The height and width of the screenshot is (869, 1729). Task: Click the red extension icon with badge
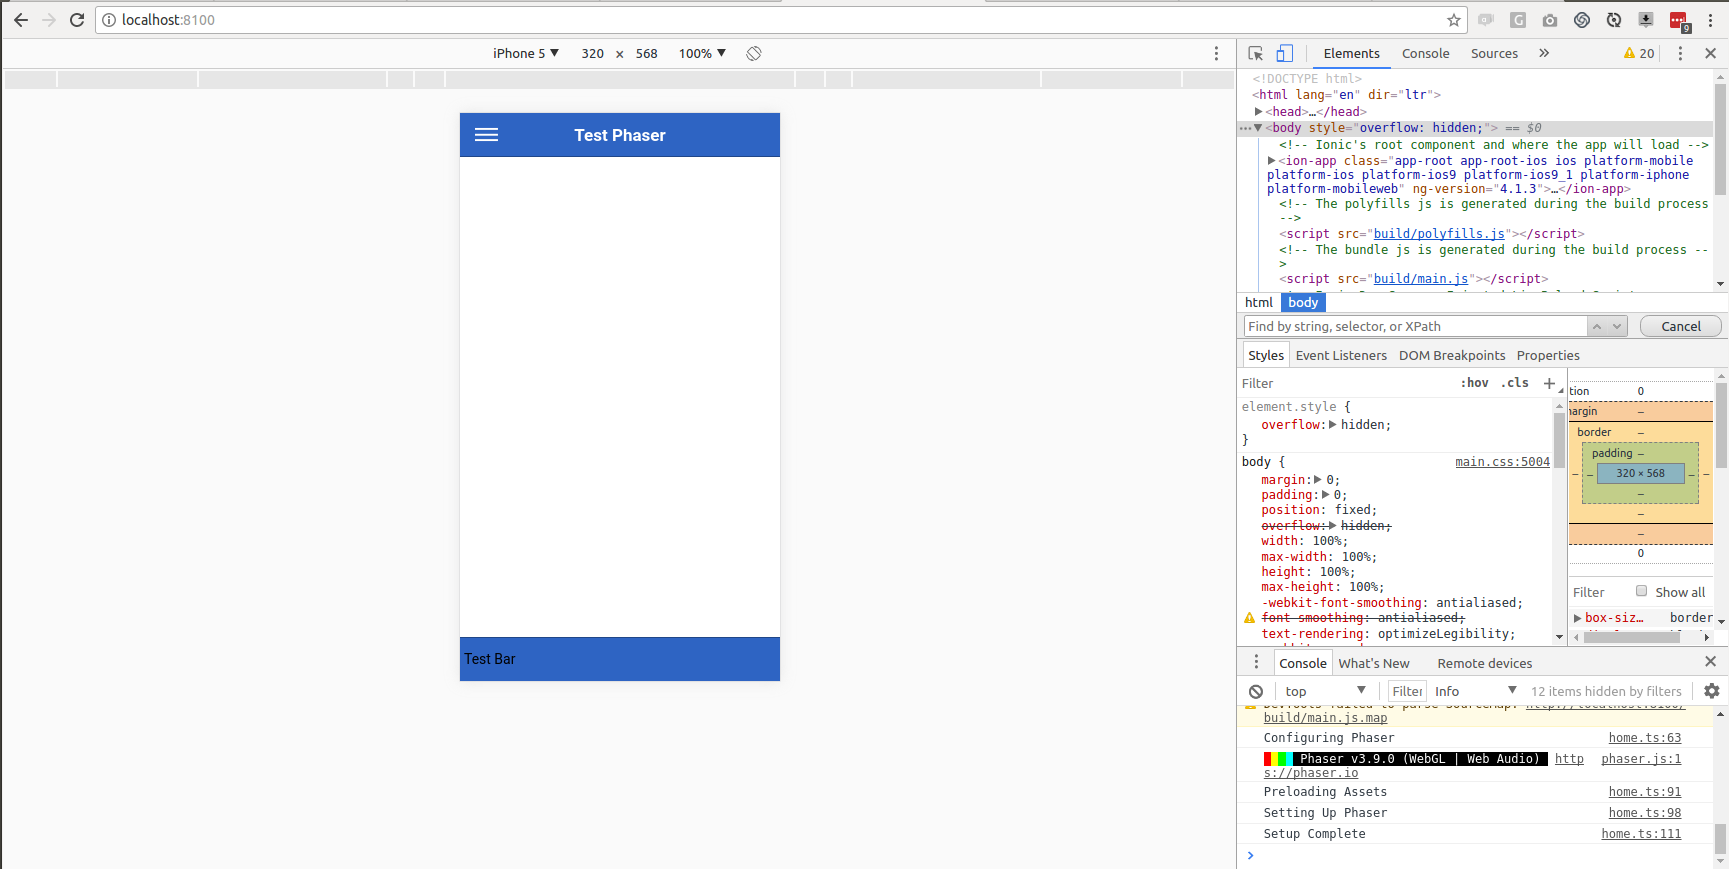pyautogui.click(x=1680, y=21)
